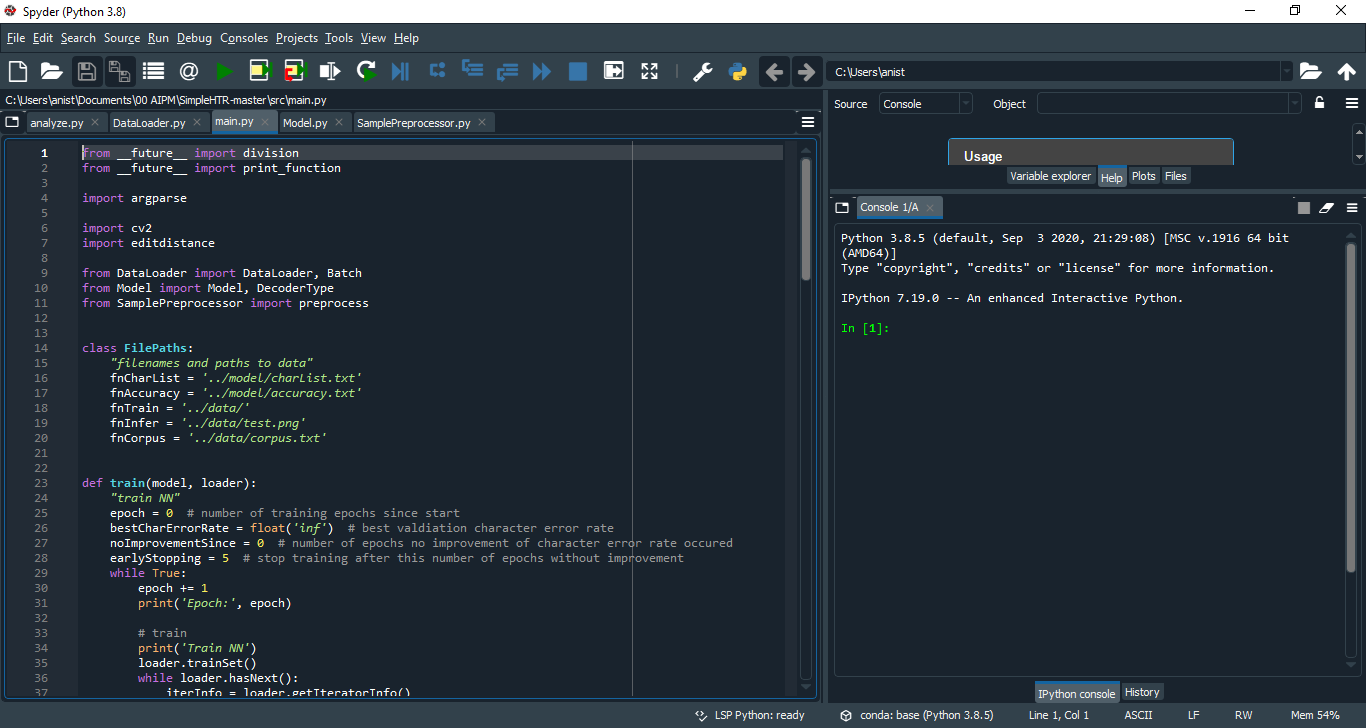Viewport: 1366px width, 728px height.
Task: Go back to the previous cursor position
Action: tap(774, 71)
